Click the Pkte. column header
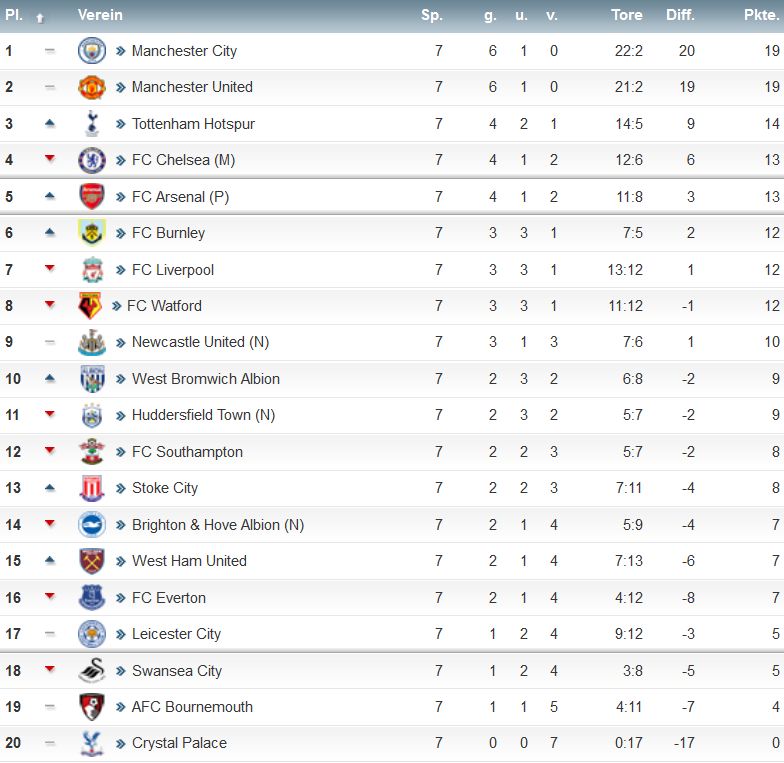 click(x=762, y=15)
